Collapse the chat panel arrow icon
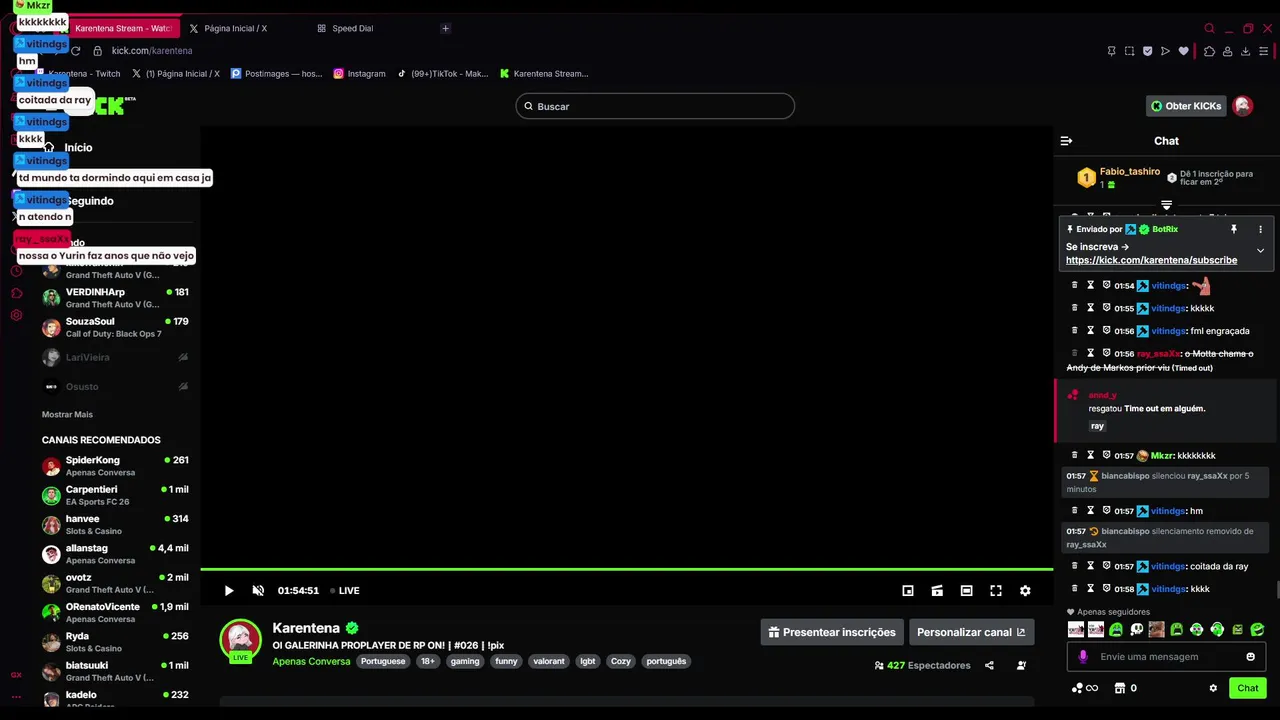Viewport: 1280px width, 720px height. pyautogui.click(x=1066, y=141)
